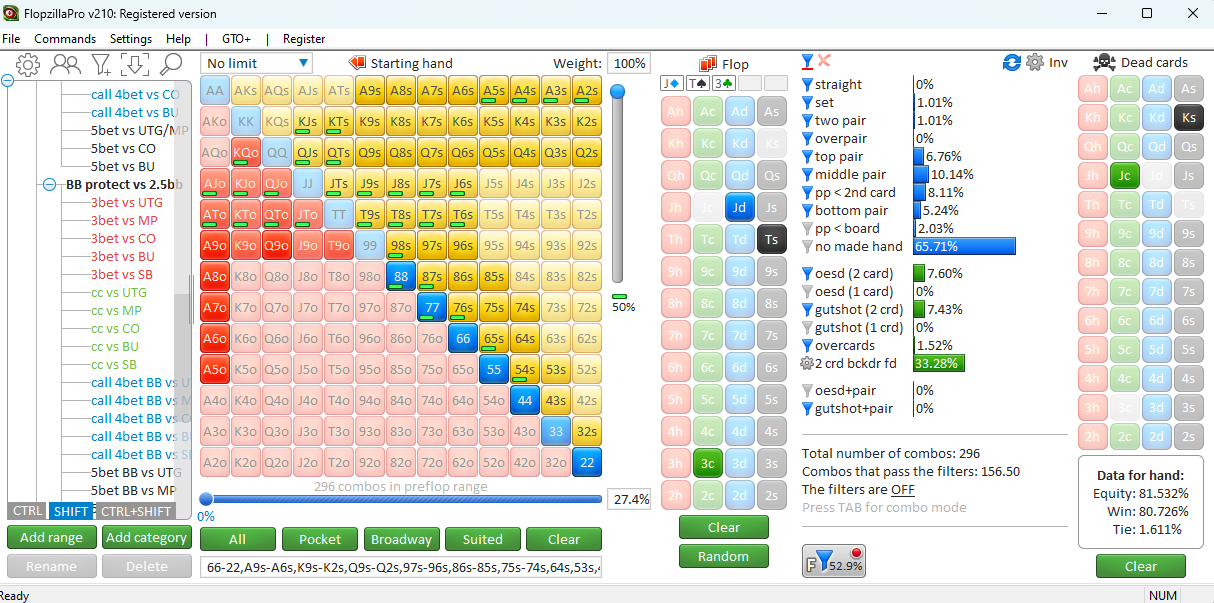
Task: Click the gutshot (2 crd) filter funnel
Action: [807, 310]
